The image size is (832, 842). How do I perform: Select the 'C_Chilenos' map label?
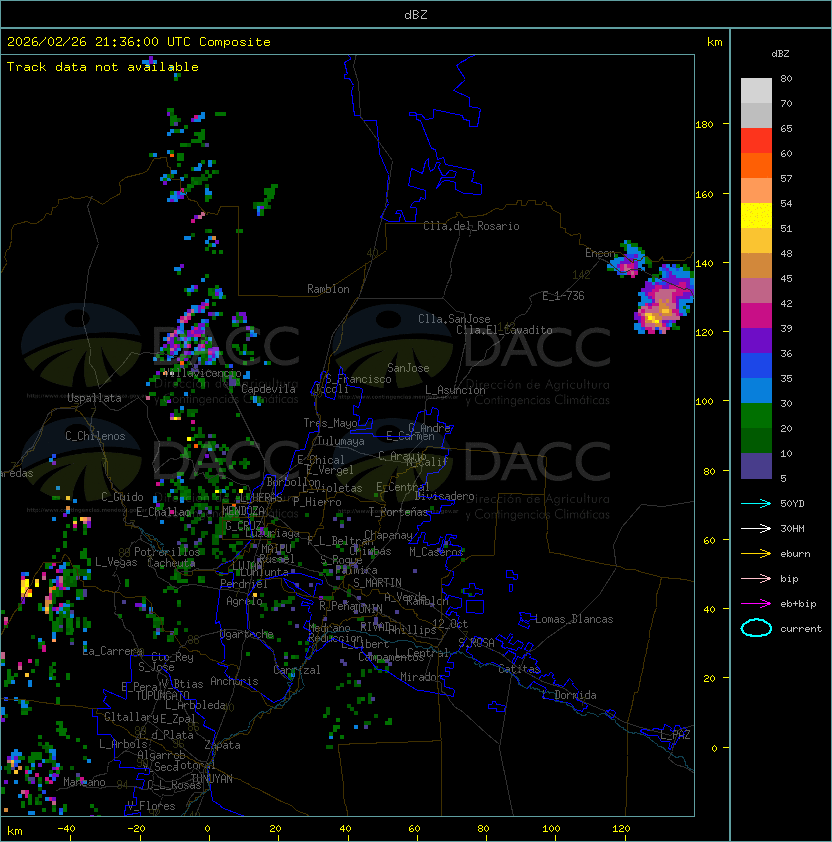pos(95,436)
